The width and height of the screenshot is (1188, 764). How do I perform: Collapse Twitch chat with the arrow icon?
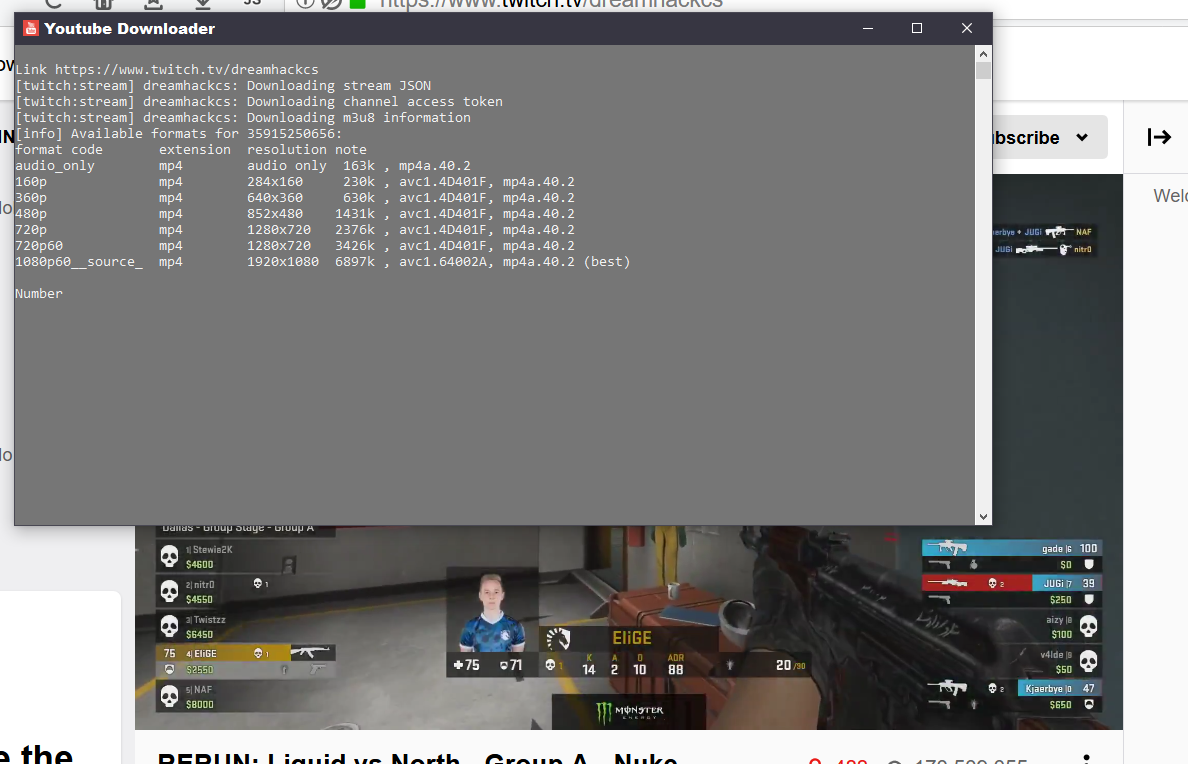click(1158, 137)
